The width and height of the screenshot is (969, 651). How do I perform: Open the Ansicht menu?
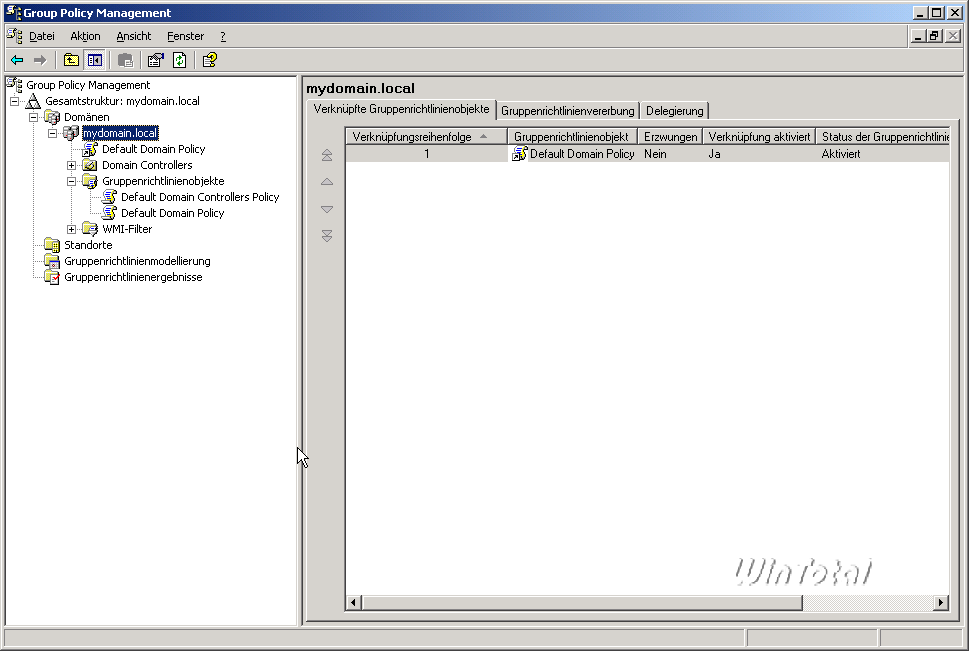click(133, 36)
